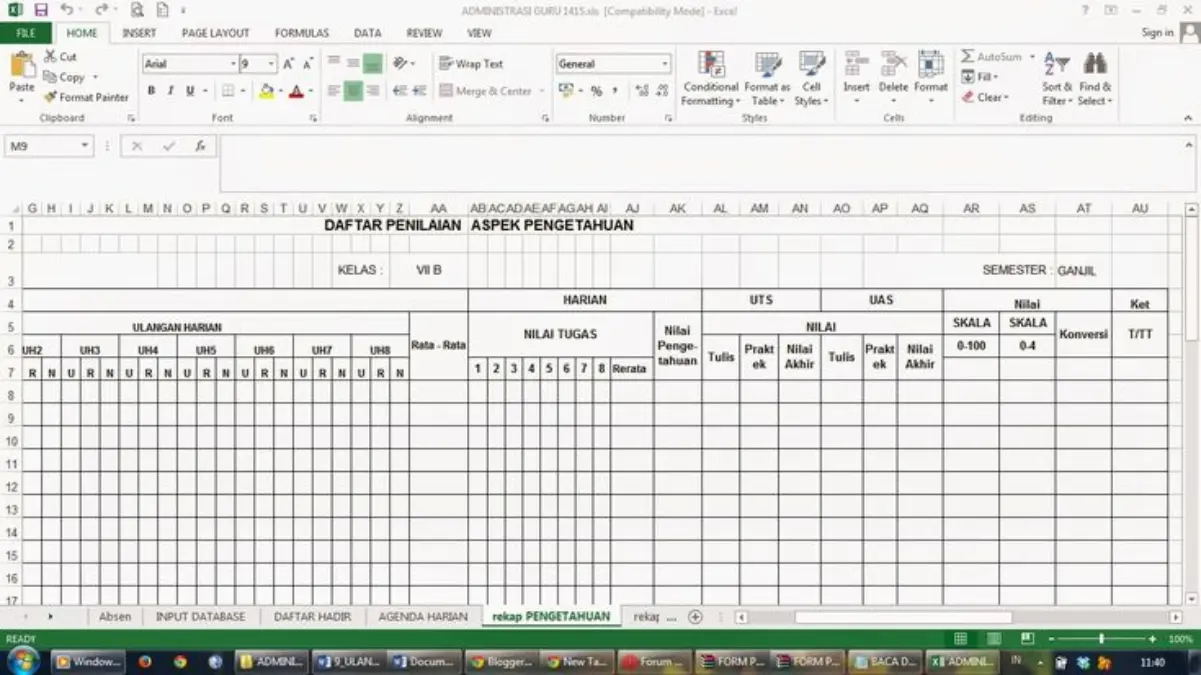Open General number format dropdown

point(665,64)
